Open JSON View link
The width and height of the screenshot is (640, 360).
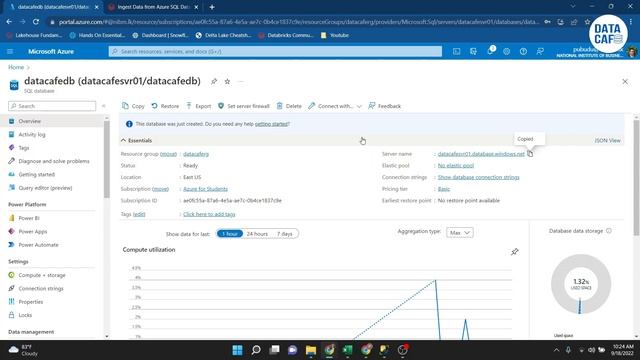coord(607,140)
